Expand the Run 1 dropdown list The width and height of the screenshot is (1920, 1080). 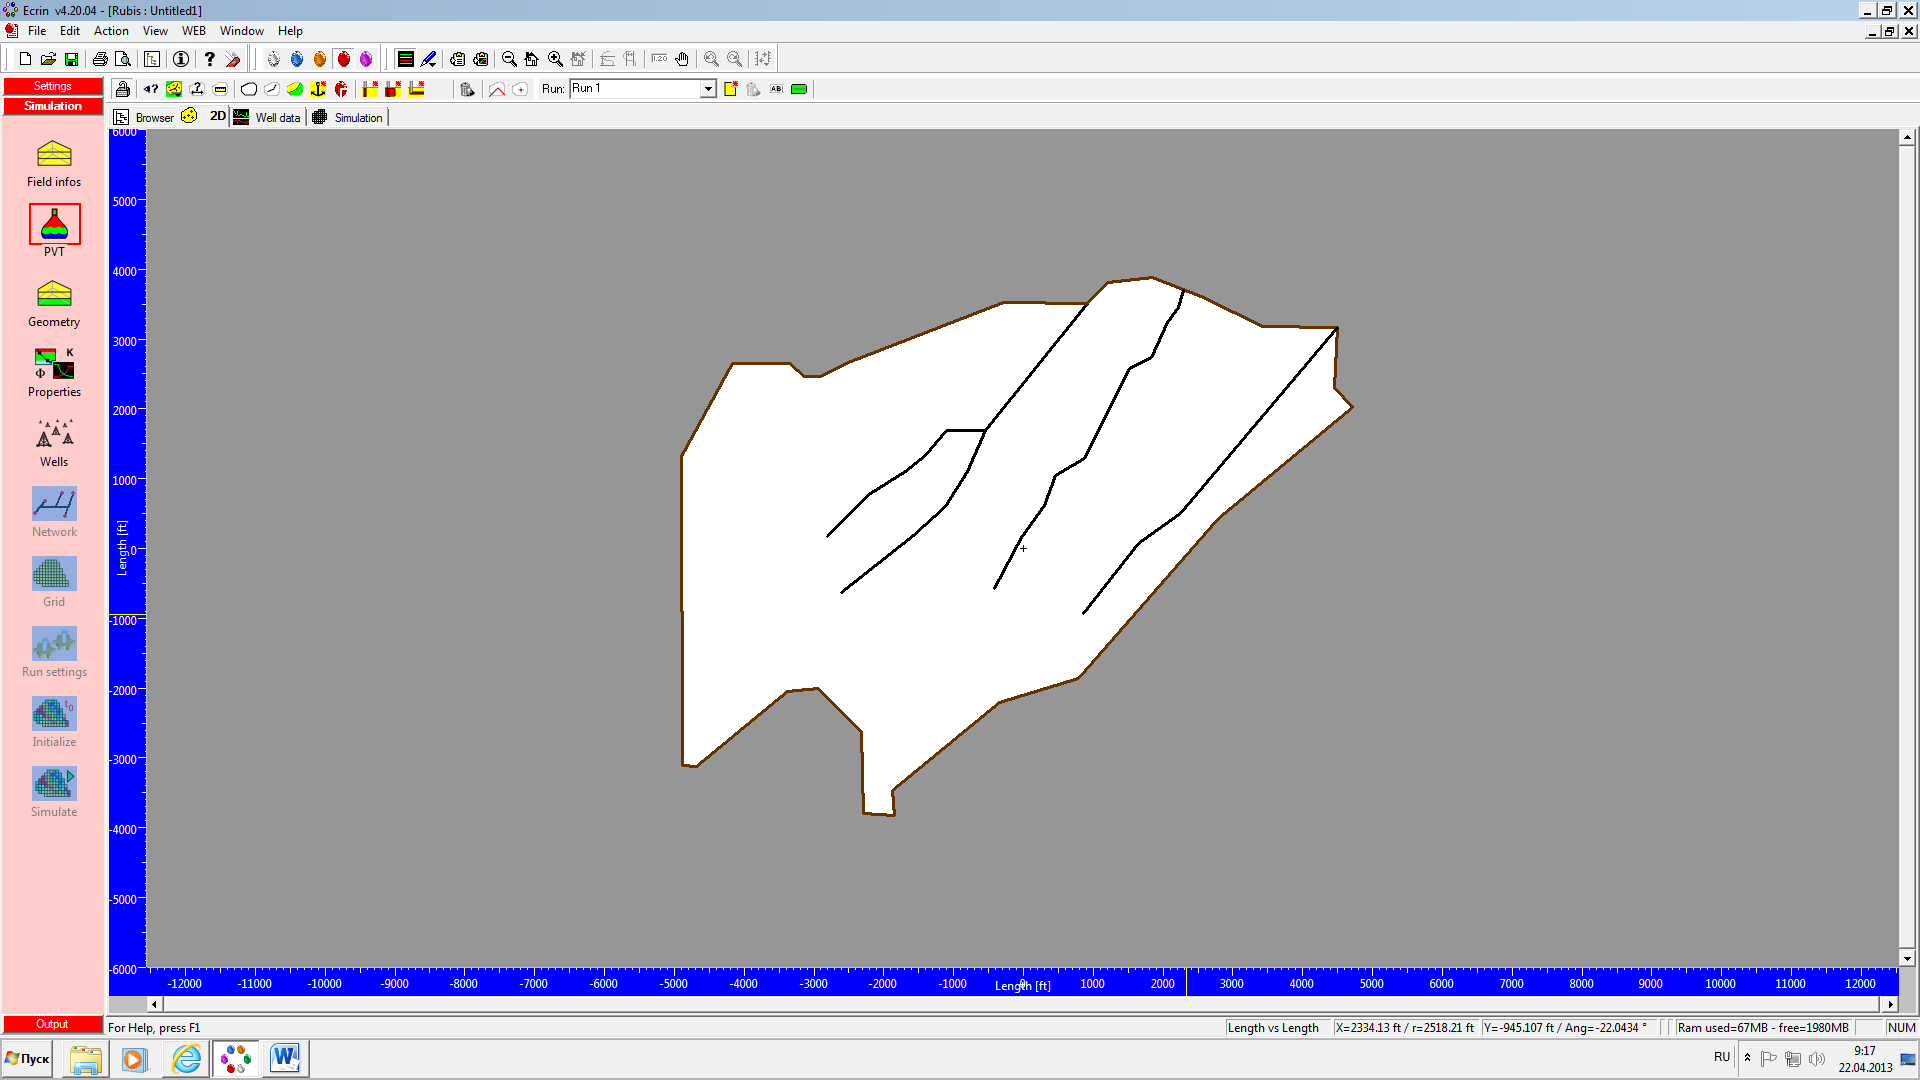coord(708,89)
